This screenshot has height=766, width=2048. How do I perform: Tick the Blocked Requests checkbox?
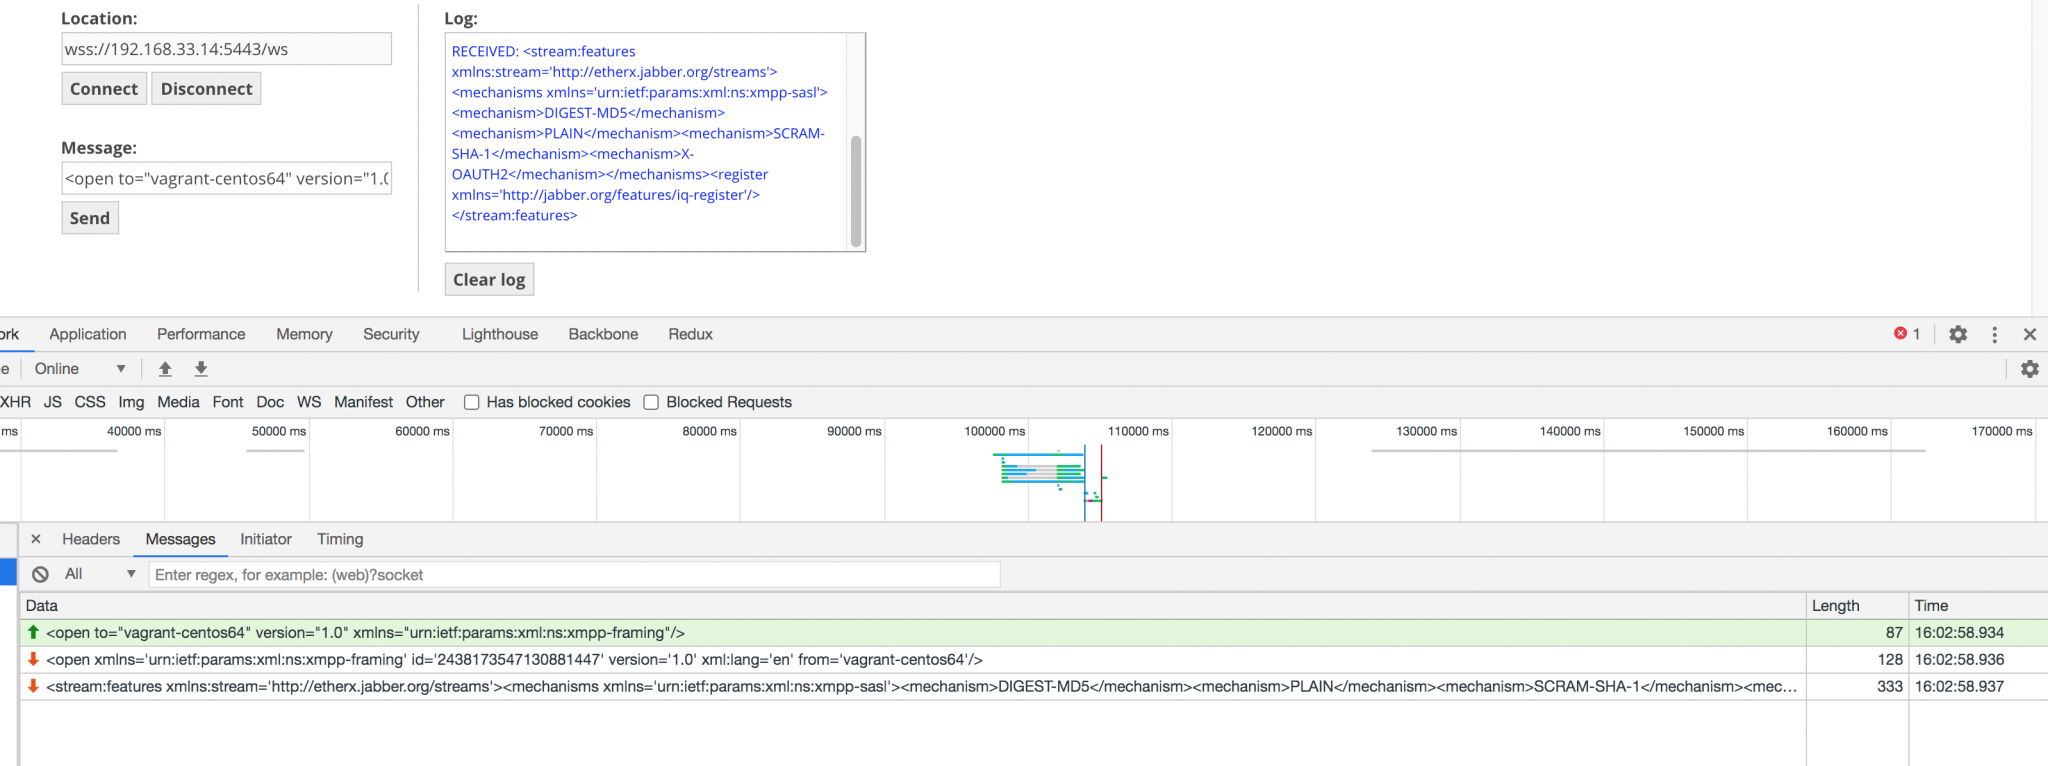(x=651, y=402)
